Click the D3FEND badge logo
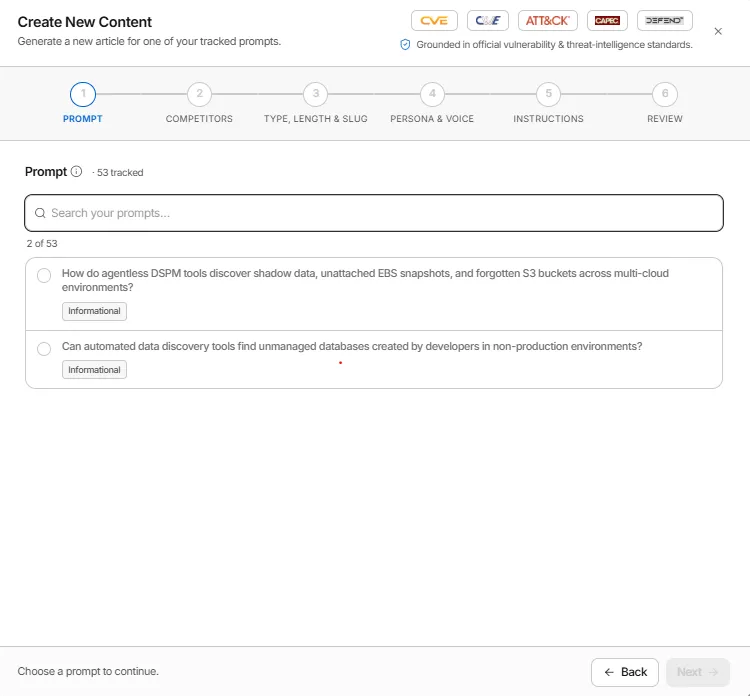This screenshot has width=750, height=696. (x=664, y=21)
